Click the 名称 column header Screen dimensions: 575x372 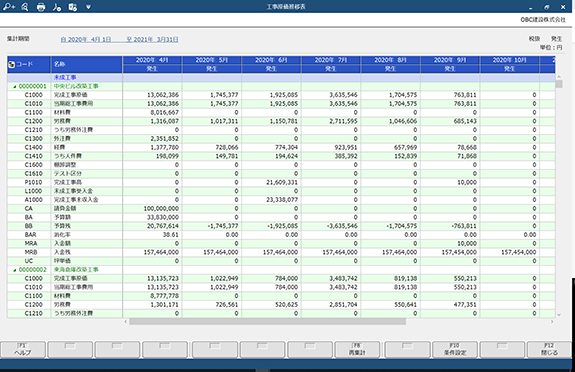point(87,65)
